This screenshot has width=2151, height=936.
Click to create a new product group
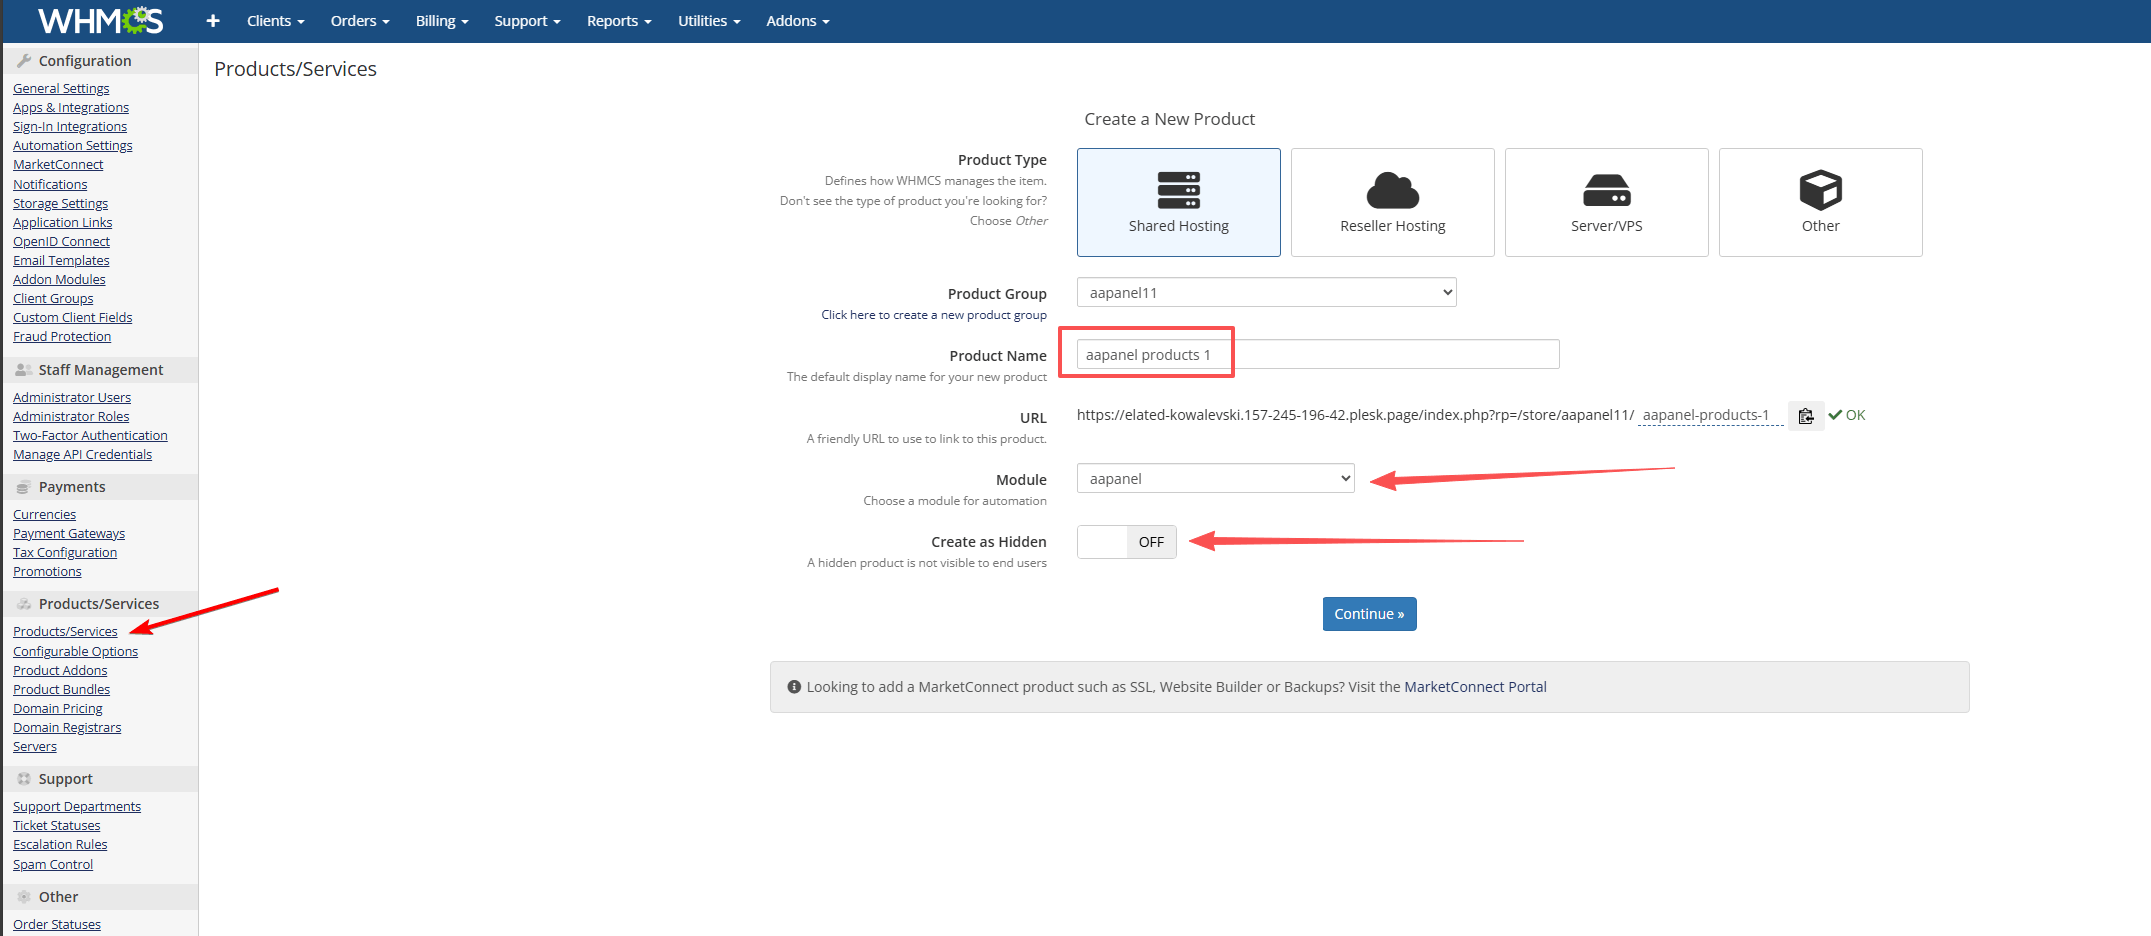[x=933, y=315]
